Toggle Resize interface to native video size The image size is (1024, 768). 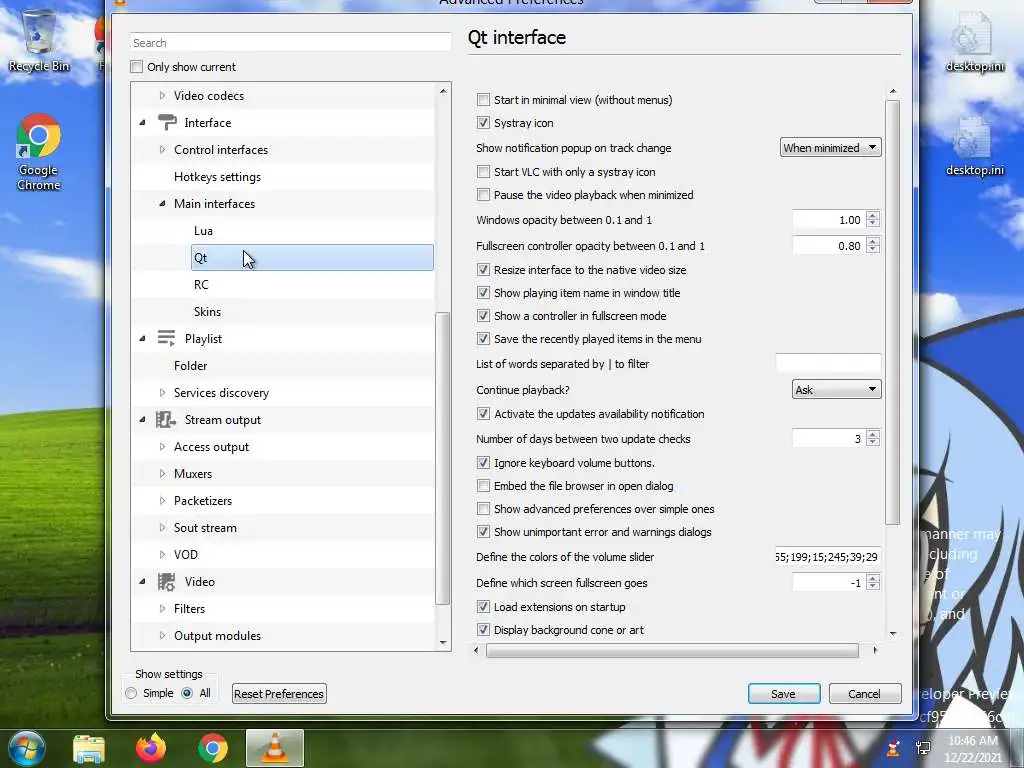point(483,270)
